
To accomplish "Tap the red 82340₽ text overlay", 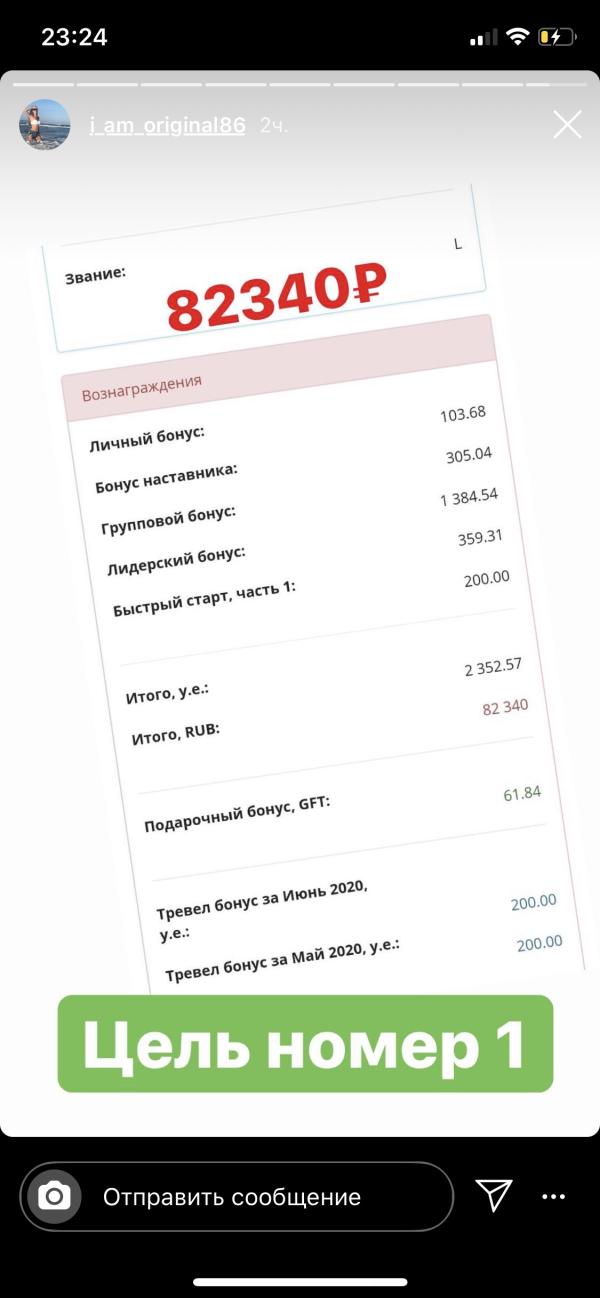I will [276, 293].
